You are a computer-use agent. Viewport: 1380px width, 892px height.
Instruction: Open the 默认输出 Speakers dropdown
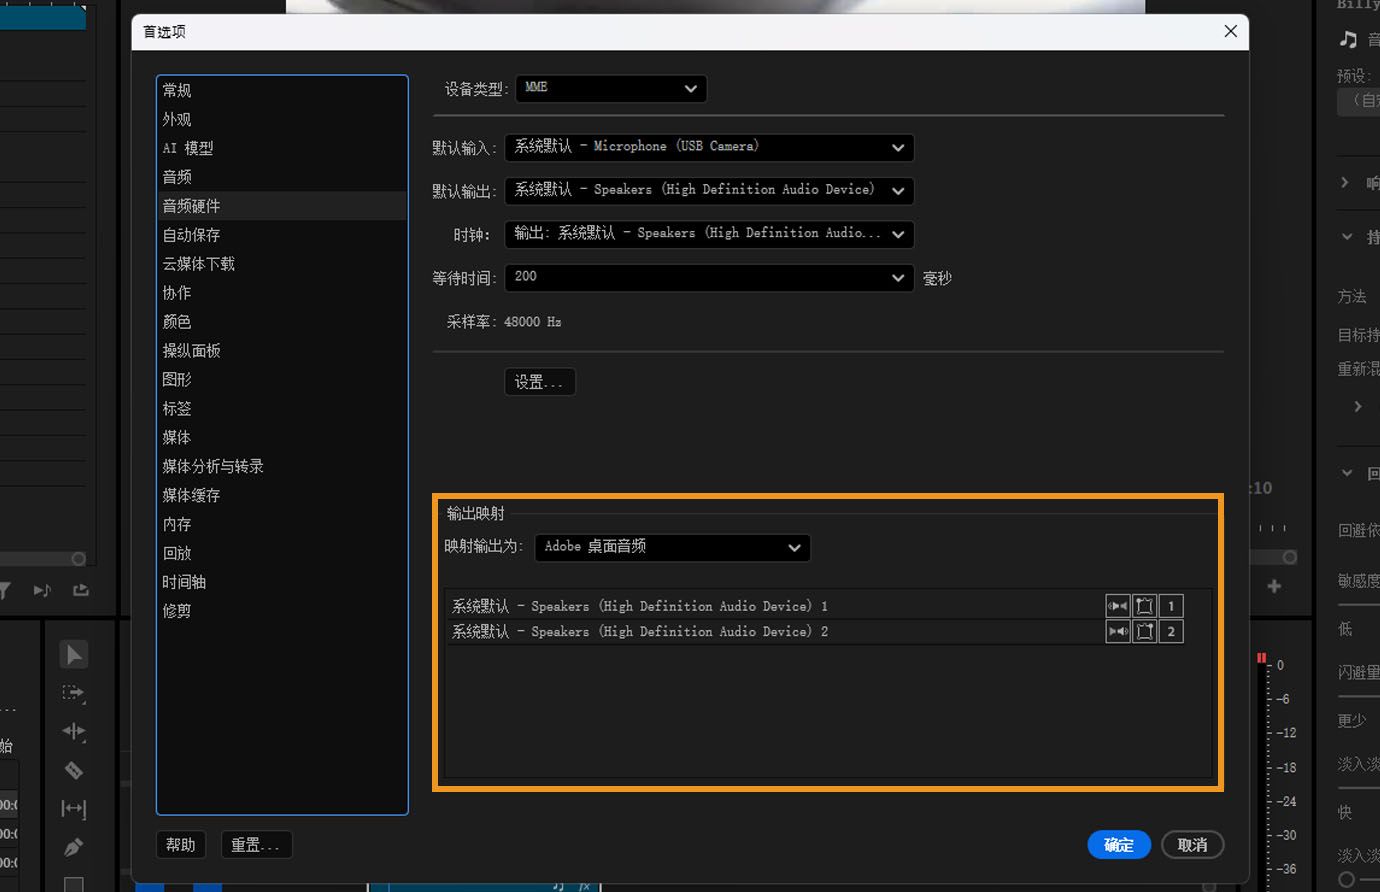709,190
